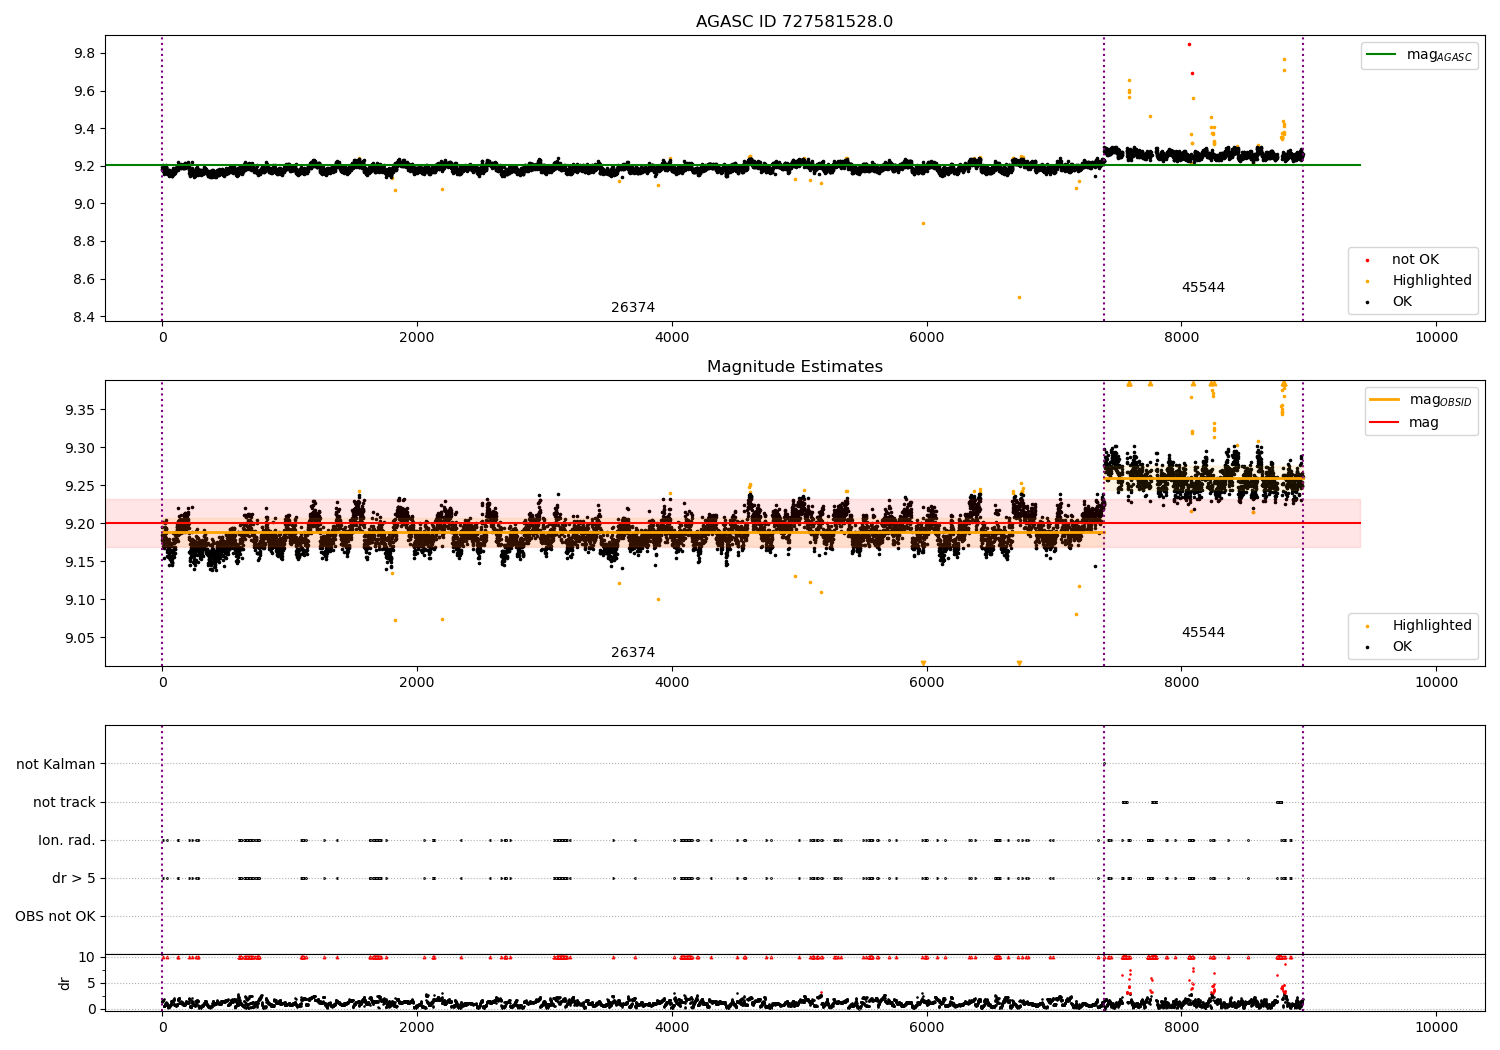1500x1050 pixels.
Task: Click the "9.35" y-tick in the middle plot
Action: click(80, 410)
